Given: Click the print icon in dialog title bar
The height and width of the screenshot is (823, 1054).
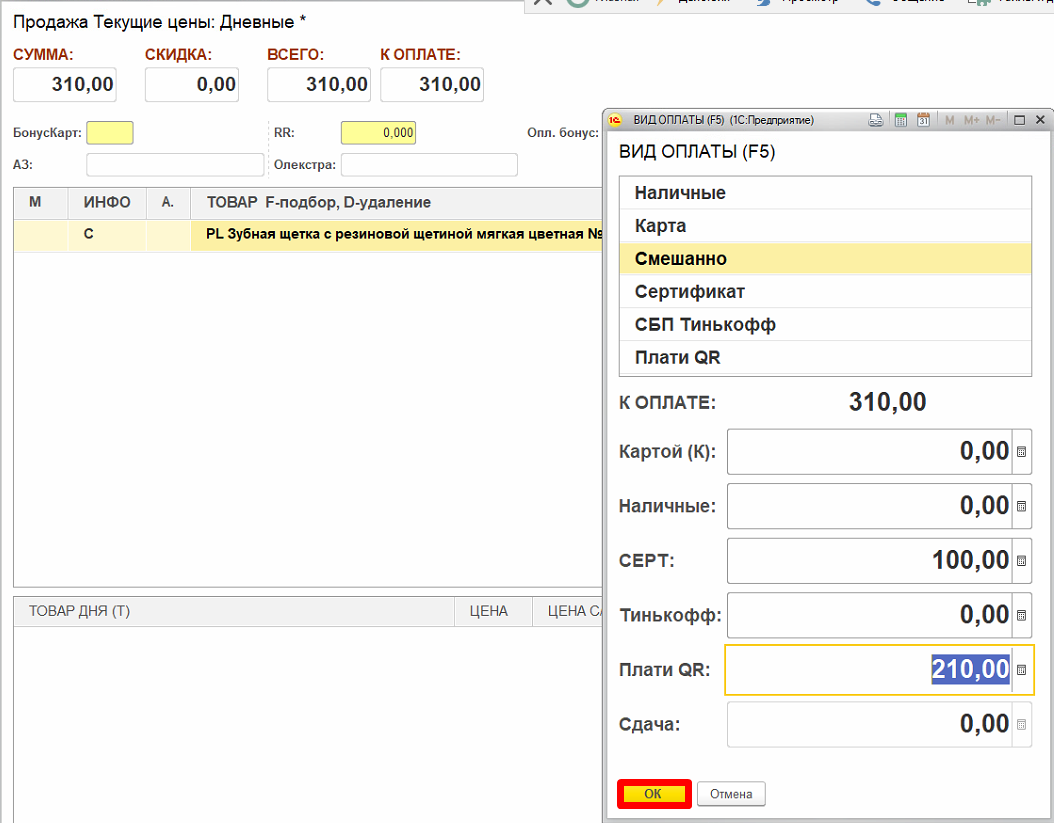Looking at the screenshot, I should click(x=876, y=120).
